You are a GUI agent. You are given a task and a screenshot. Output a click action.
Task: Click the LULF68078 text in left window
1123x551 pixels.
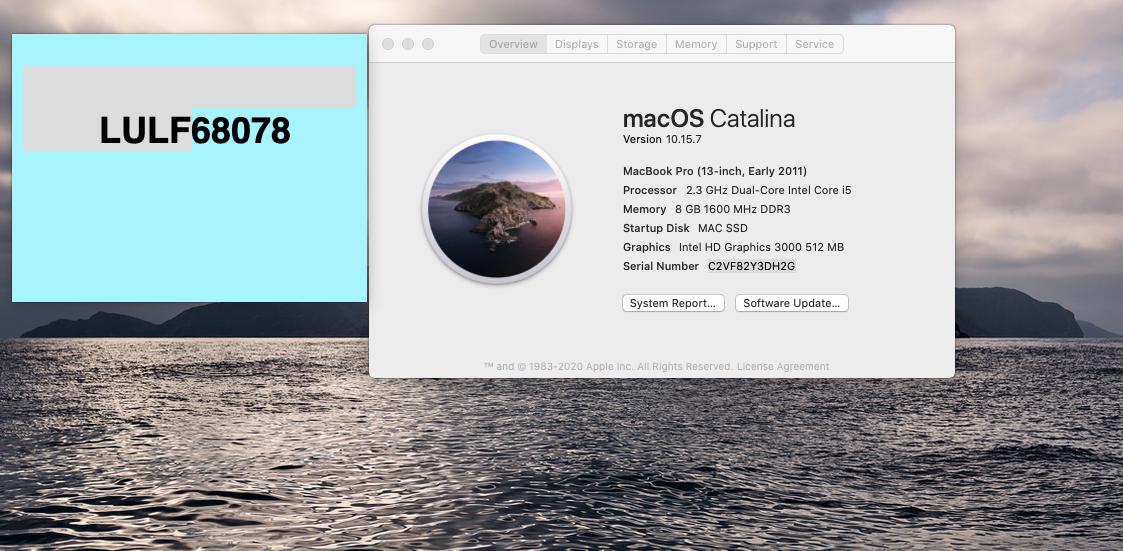195,131
